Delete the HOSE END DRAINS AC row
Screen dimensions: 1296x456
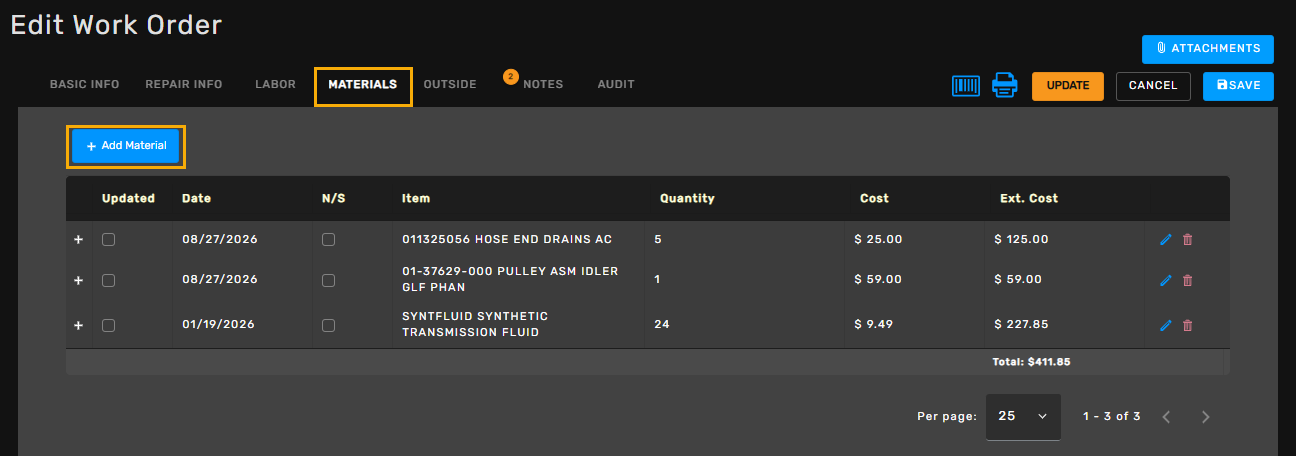coord(1188,240)
